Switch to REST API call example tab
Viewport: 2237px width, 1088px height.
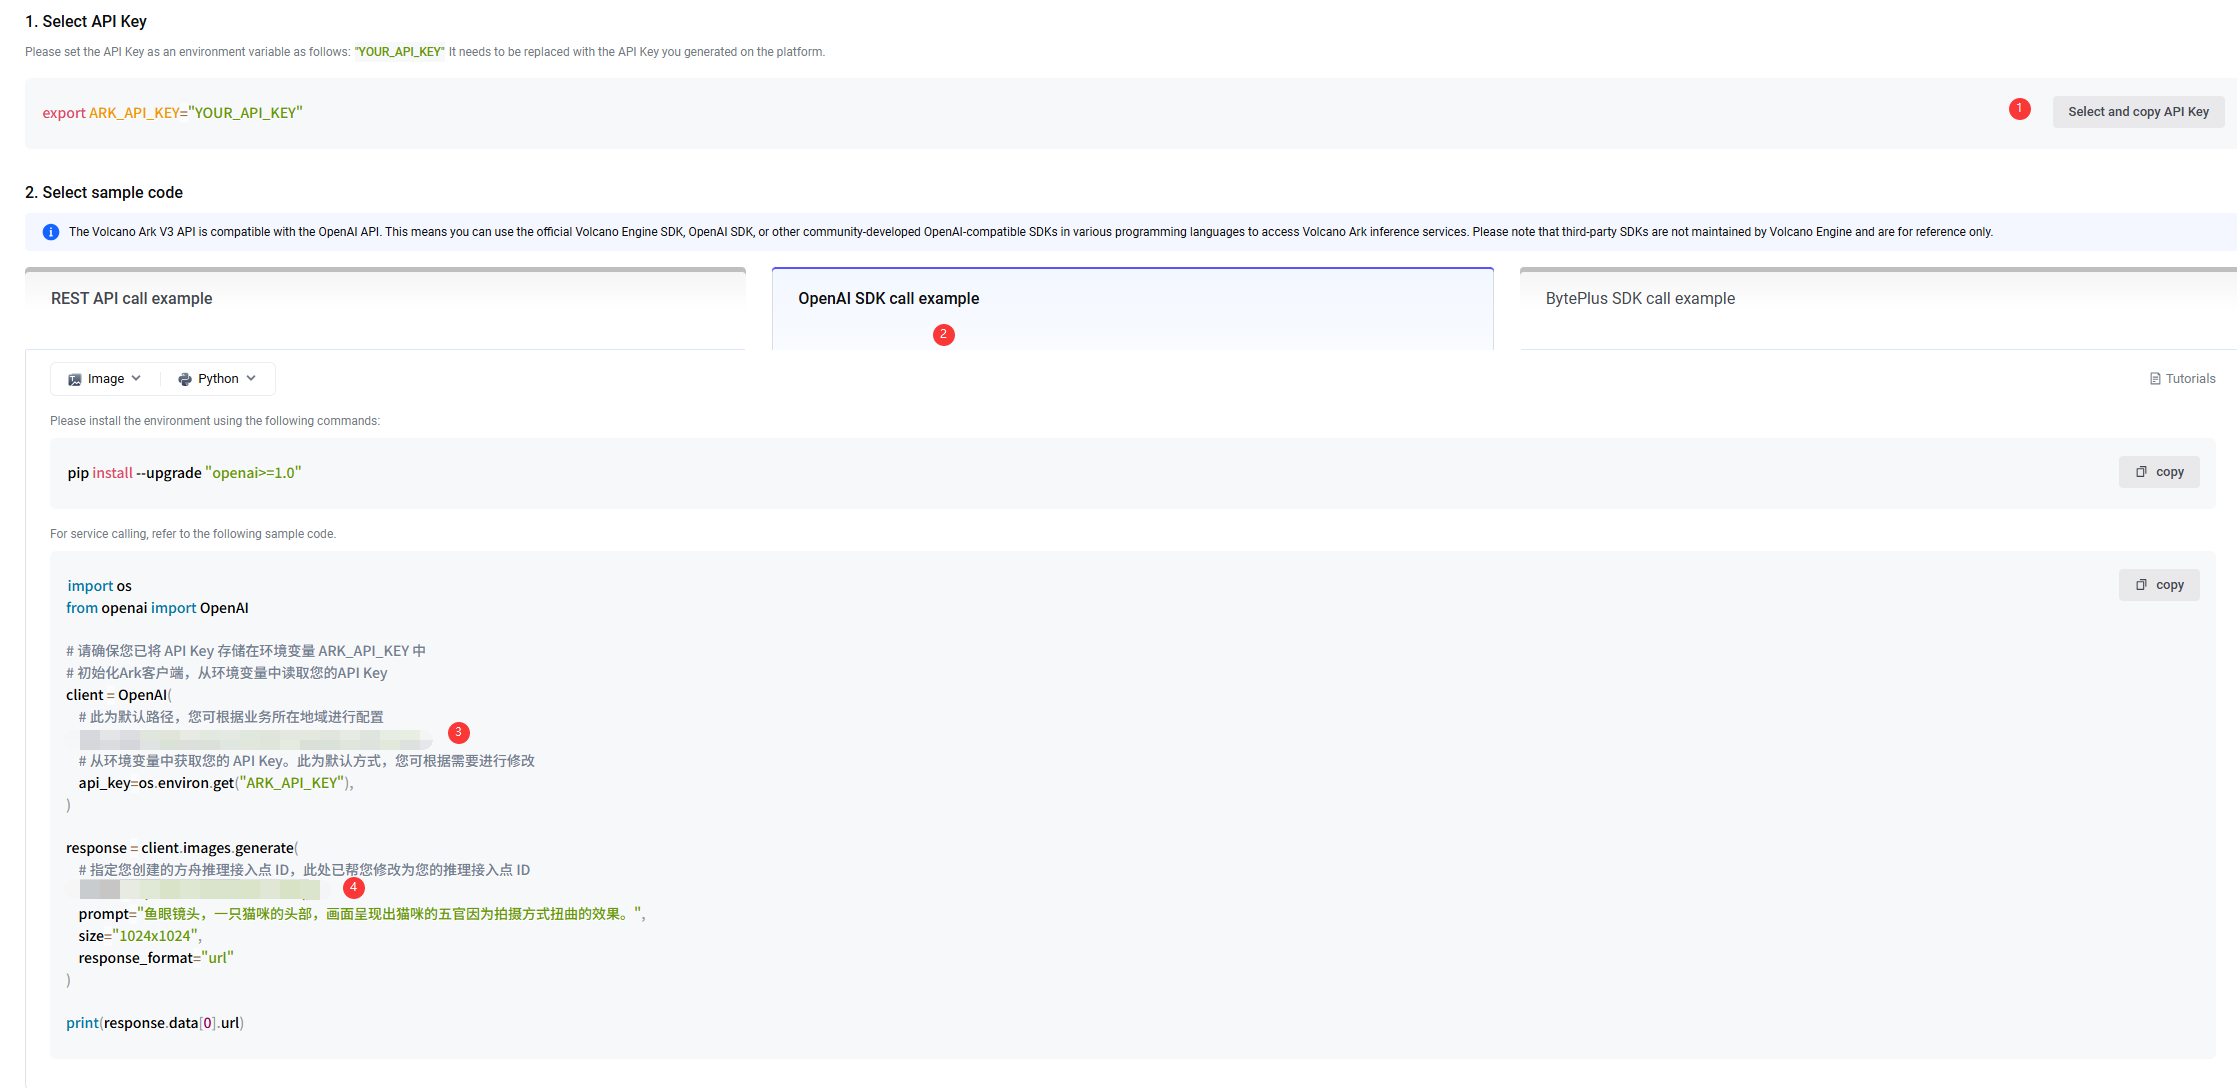point(131,299)
